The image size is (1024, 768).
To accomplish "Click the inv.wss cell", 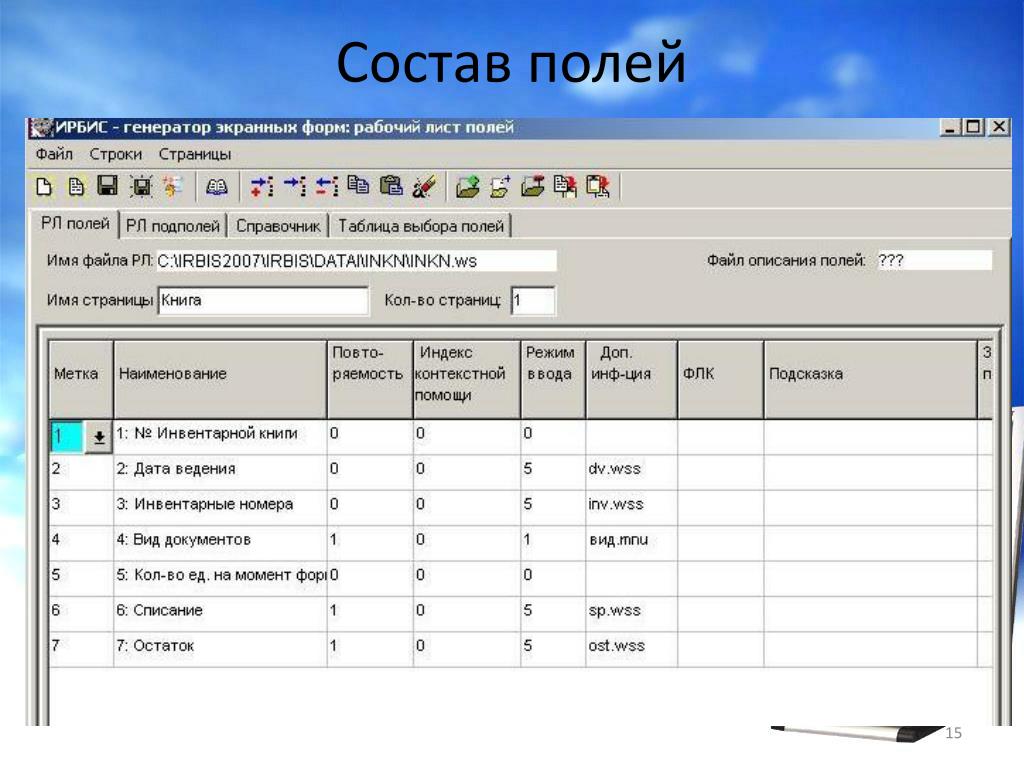I will point(631,507).
